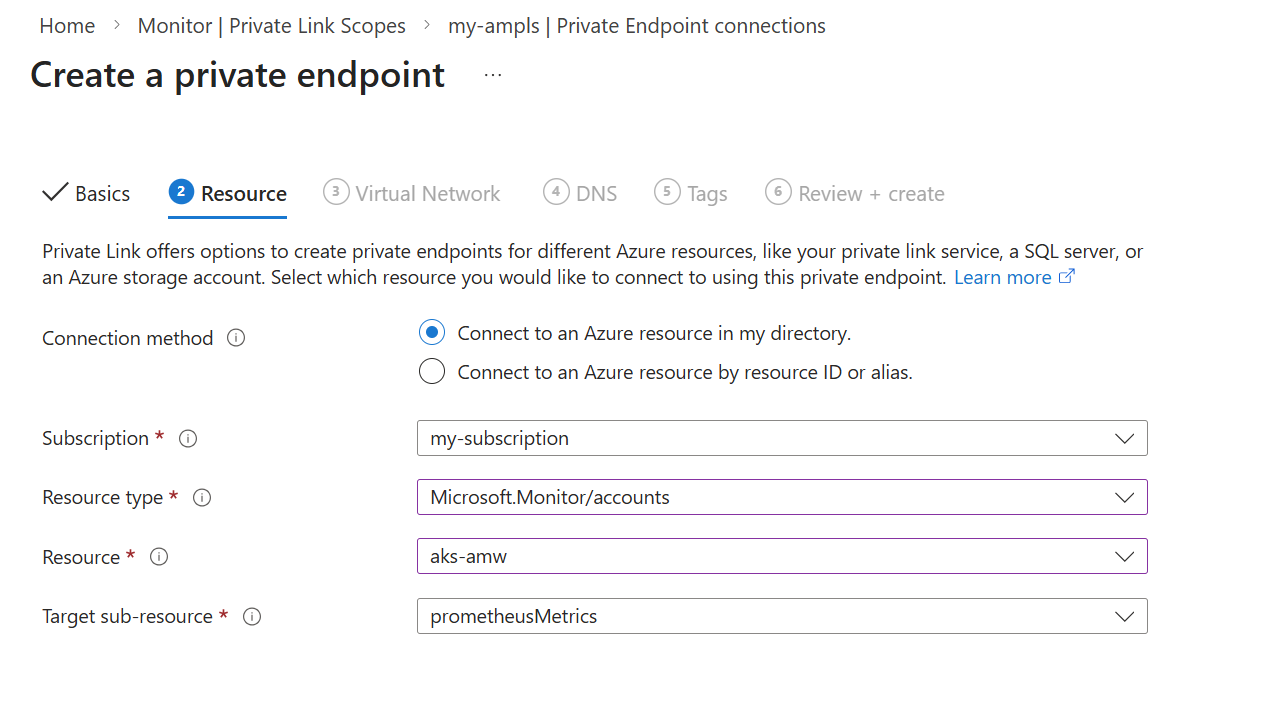Select Connect by resource ID or alias
Viewport: 1283px width, 712px height.
(432, 372)
